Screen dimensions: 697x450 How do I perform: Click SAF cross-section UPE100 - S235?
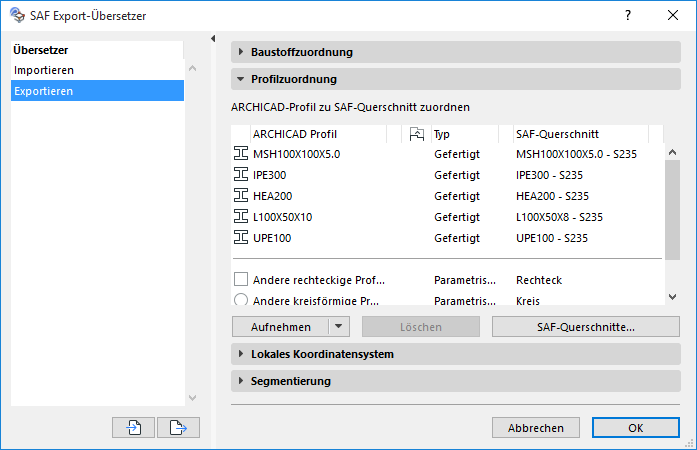tap(552, 238)
